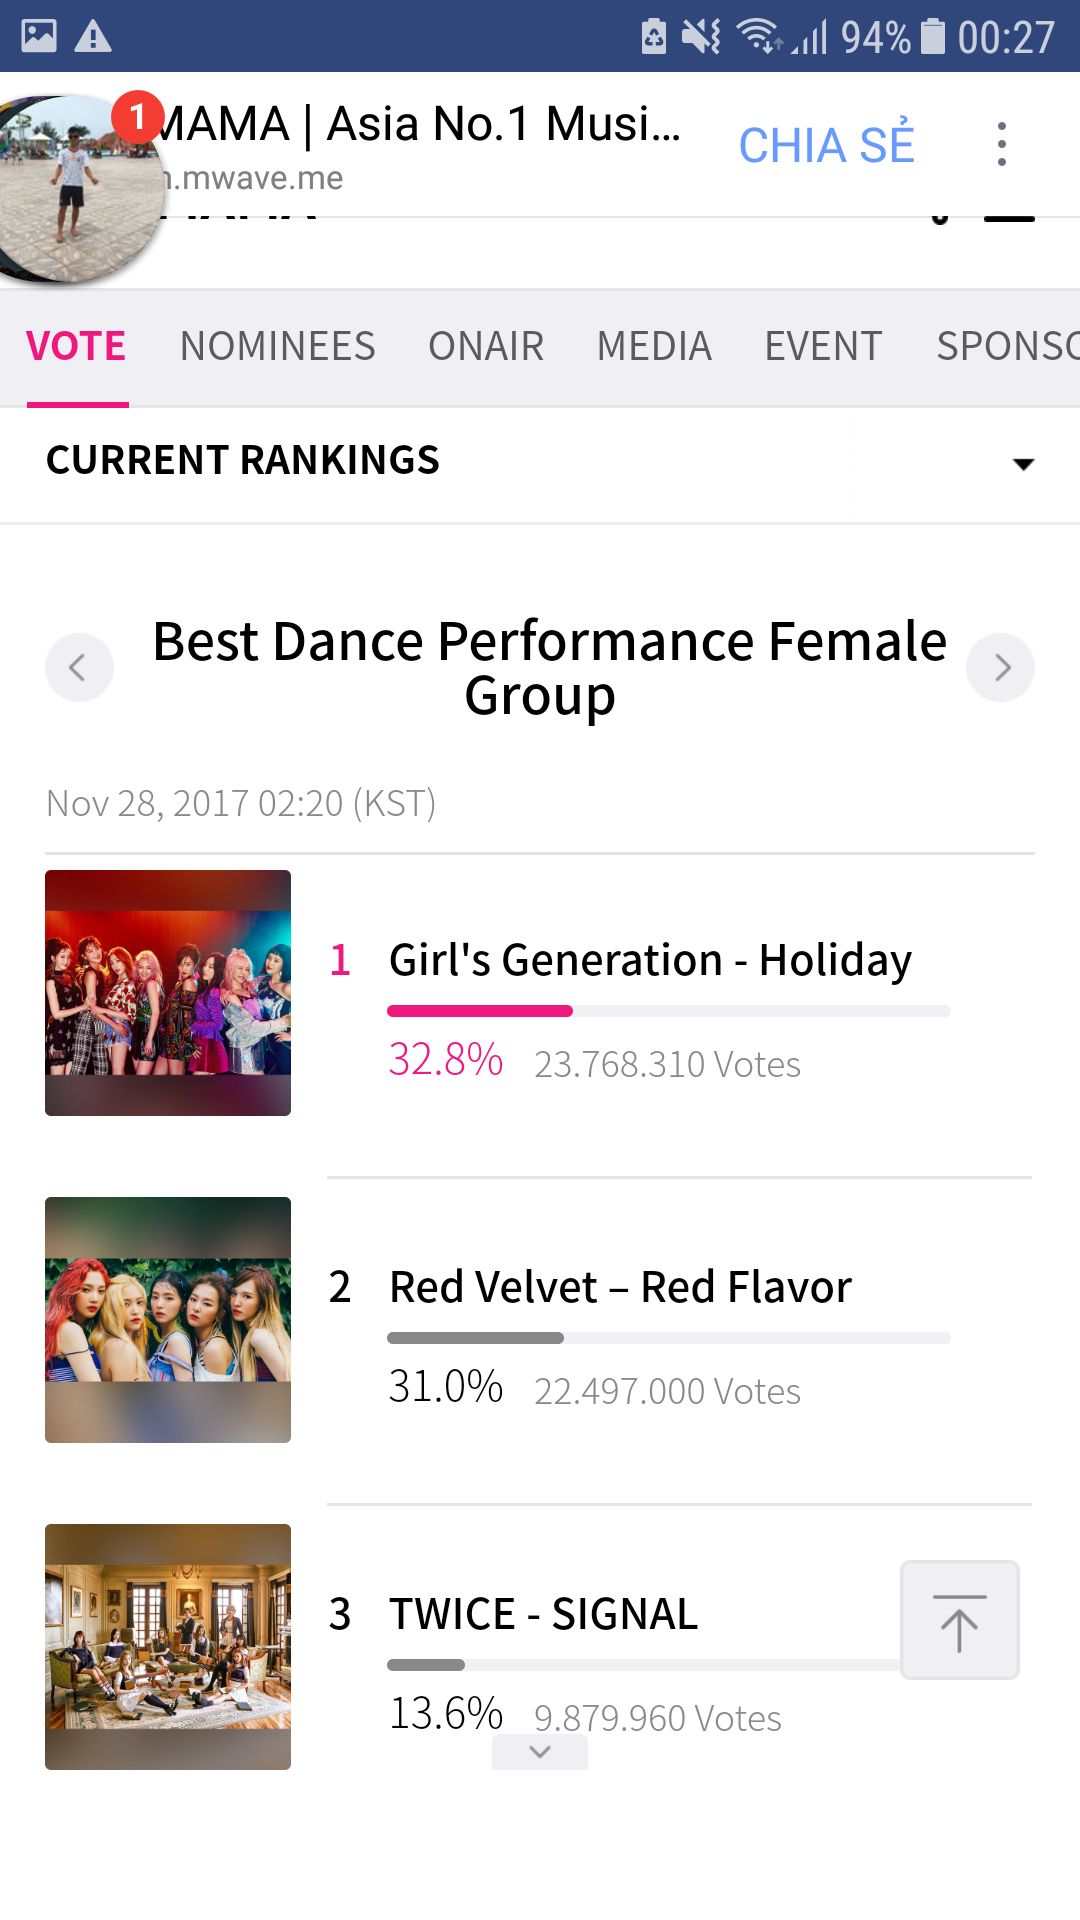Select the VOTE tab
Image resolution: width=1080 pixels, height=1920 pixels.
76,347
